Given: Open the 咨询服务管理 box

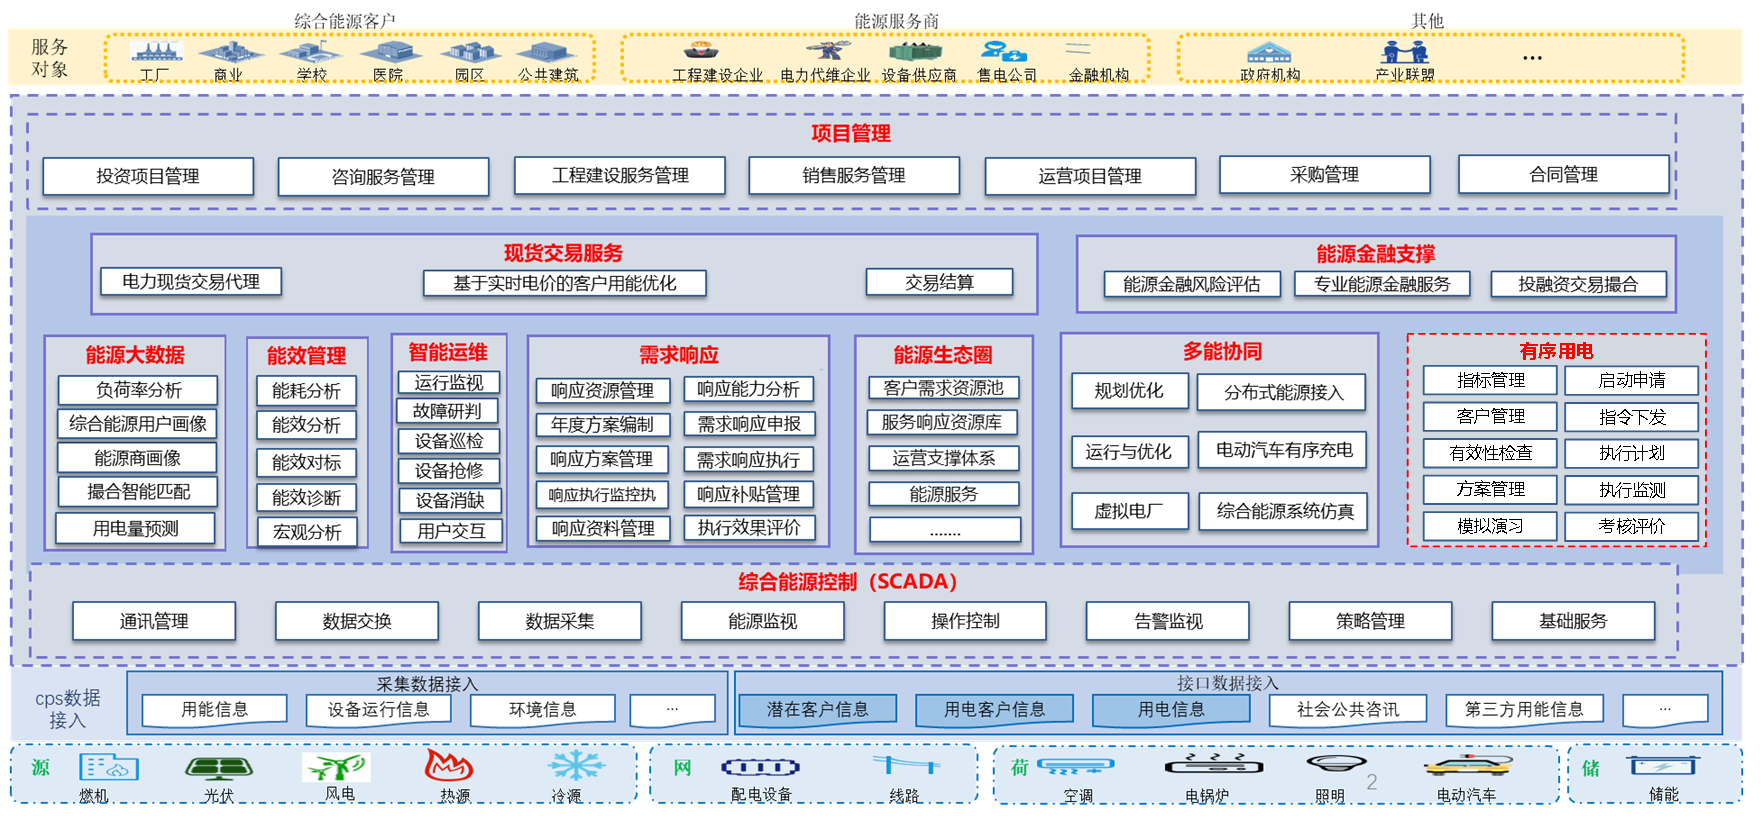Looking at the screenshot, I should point(383,177).
